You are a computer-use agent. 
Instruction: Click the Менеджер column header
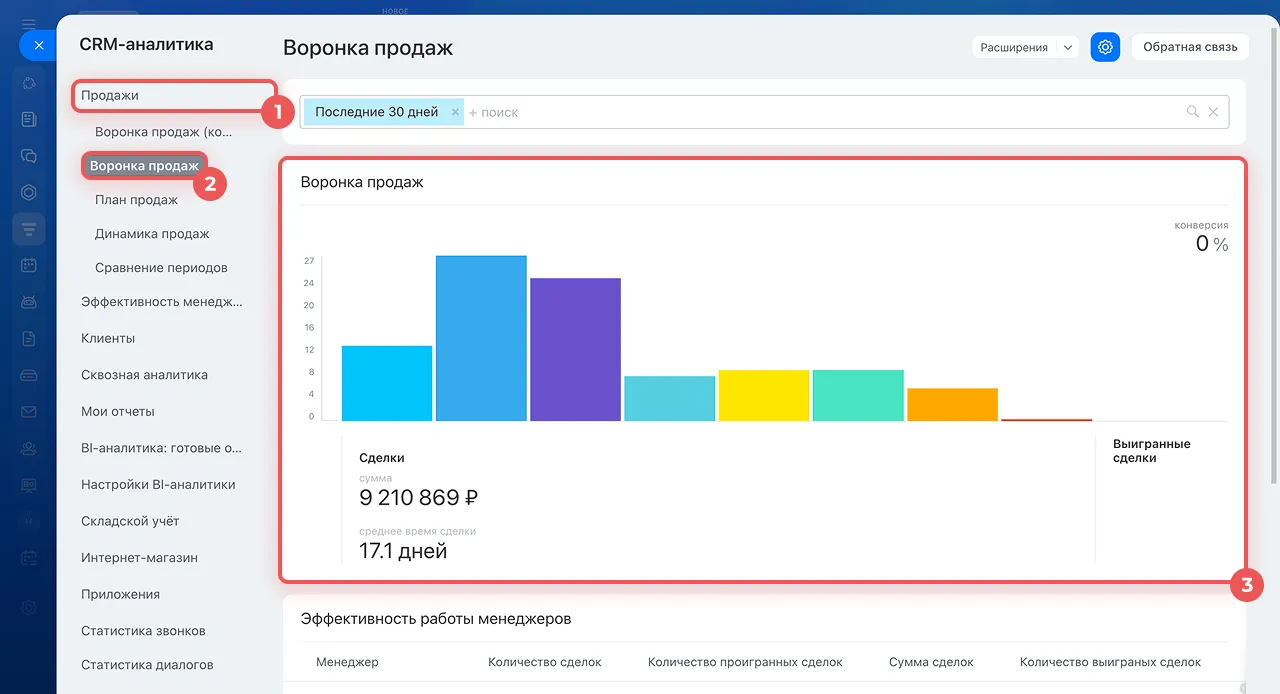coord(347,662)
